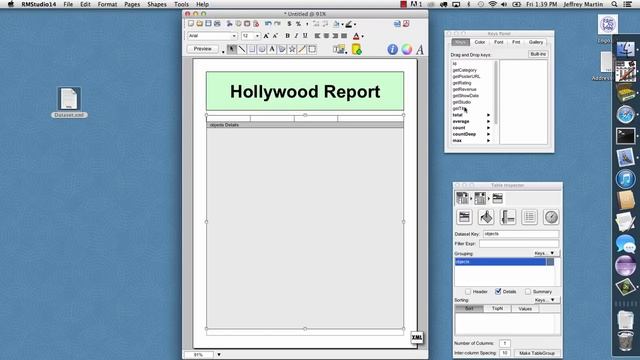Switch to Gallery tab in Keys Panel

[x=536, y=42]
